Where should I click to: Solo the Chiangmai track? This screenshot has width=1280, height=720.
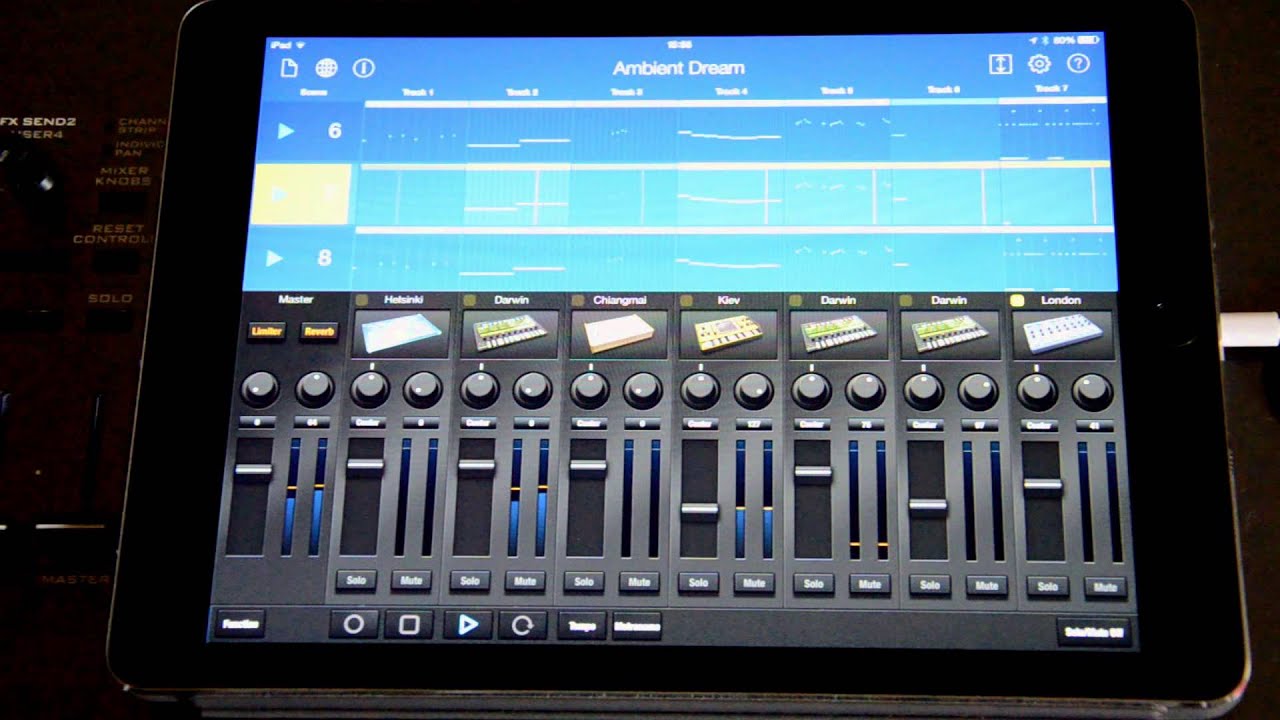584,581
